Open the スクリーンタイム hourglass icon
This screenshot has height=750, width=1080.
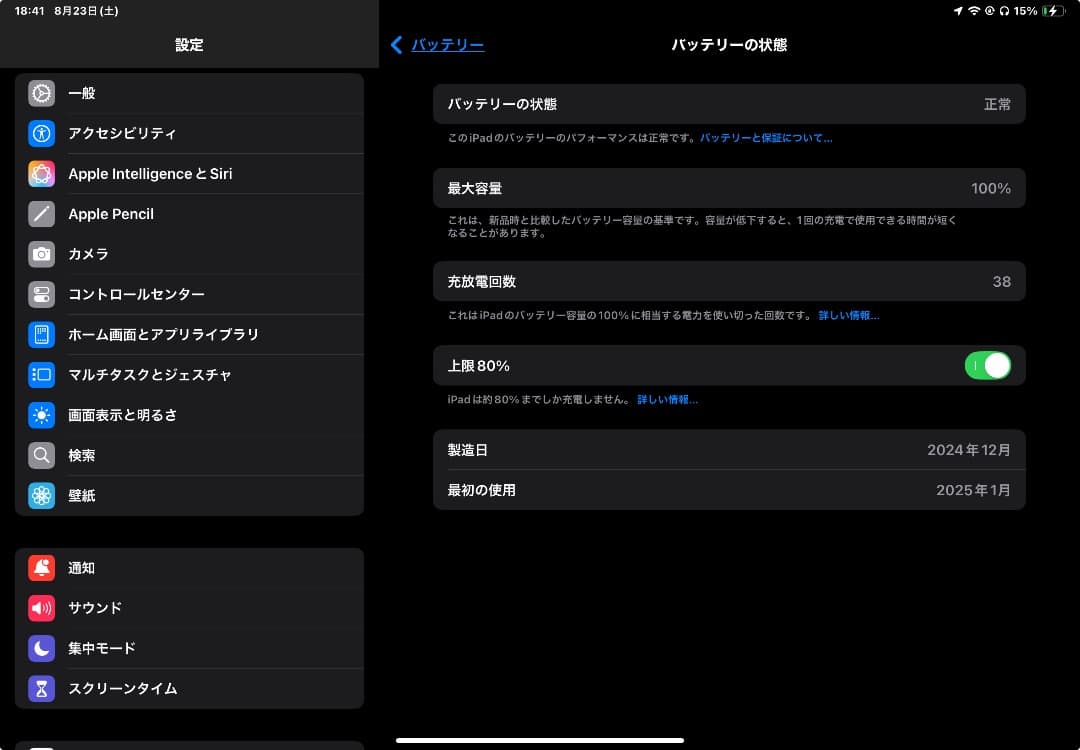(42, 688)
